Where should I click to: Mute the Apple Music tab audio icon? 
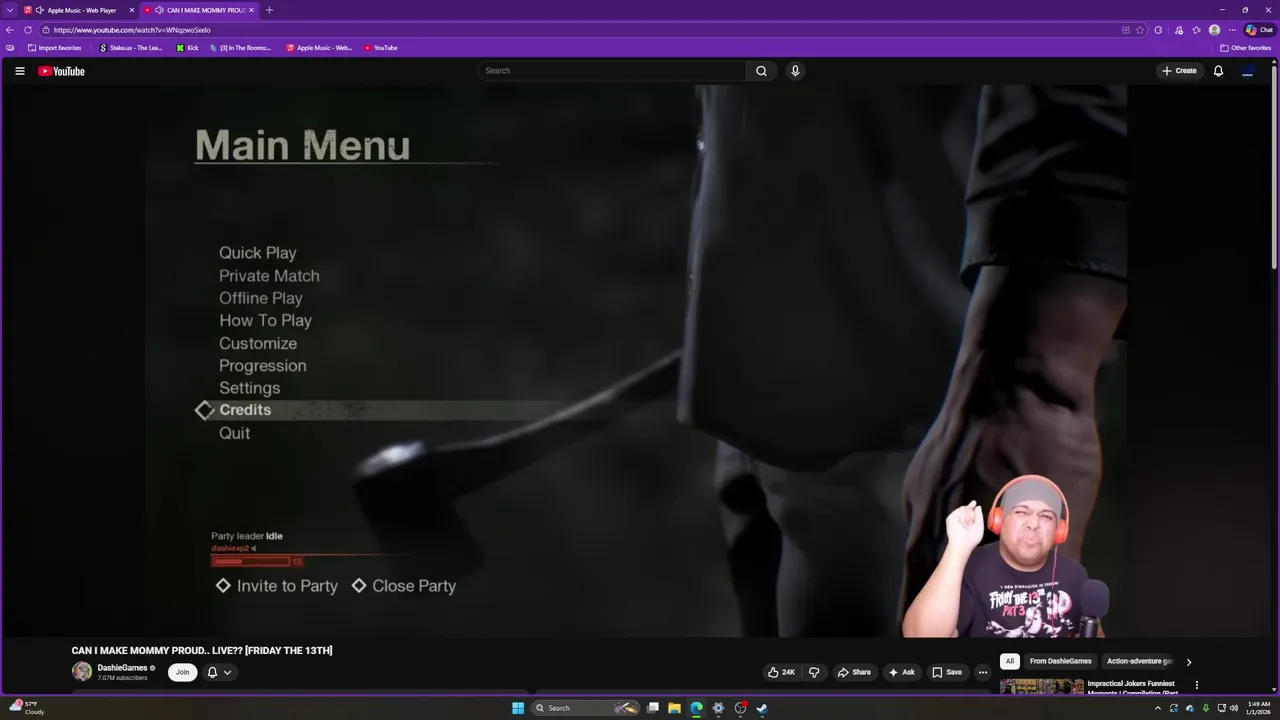click(39, 10)
